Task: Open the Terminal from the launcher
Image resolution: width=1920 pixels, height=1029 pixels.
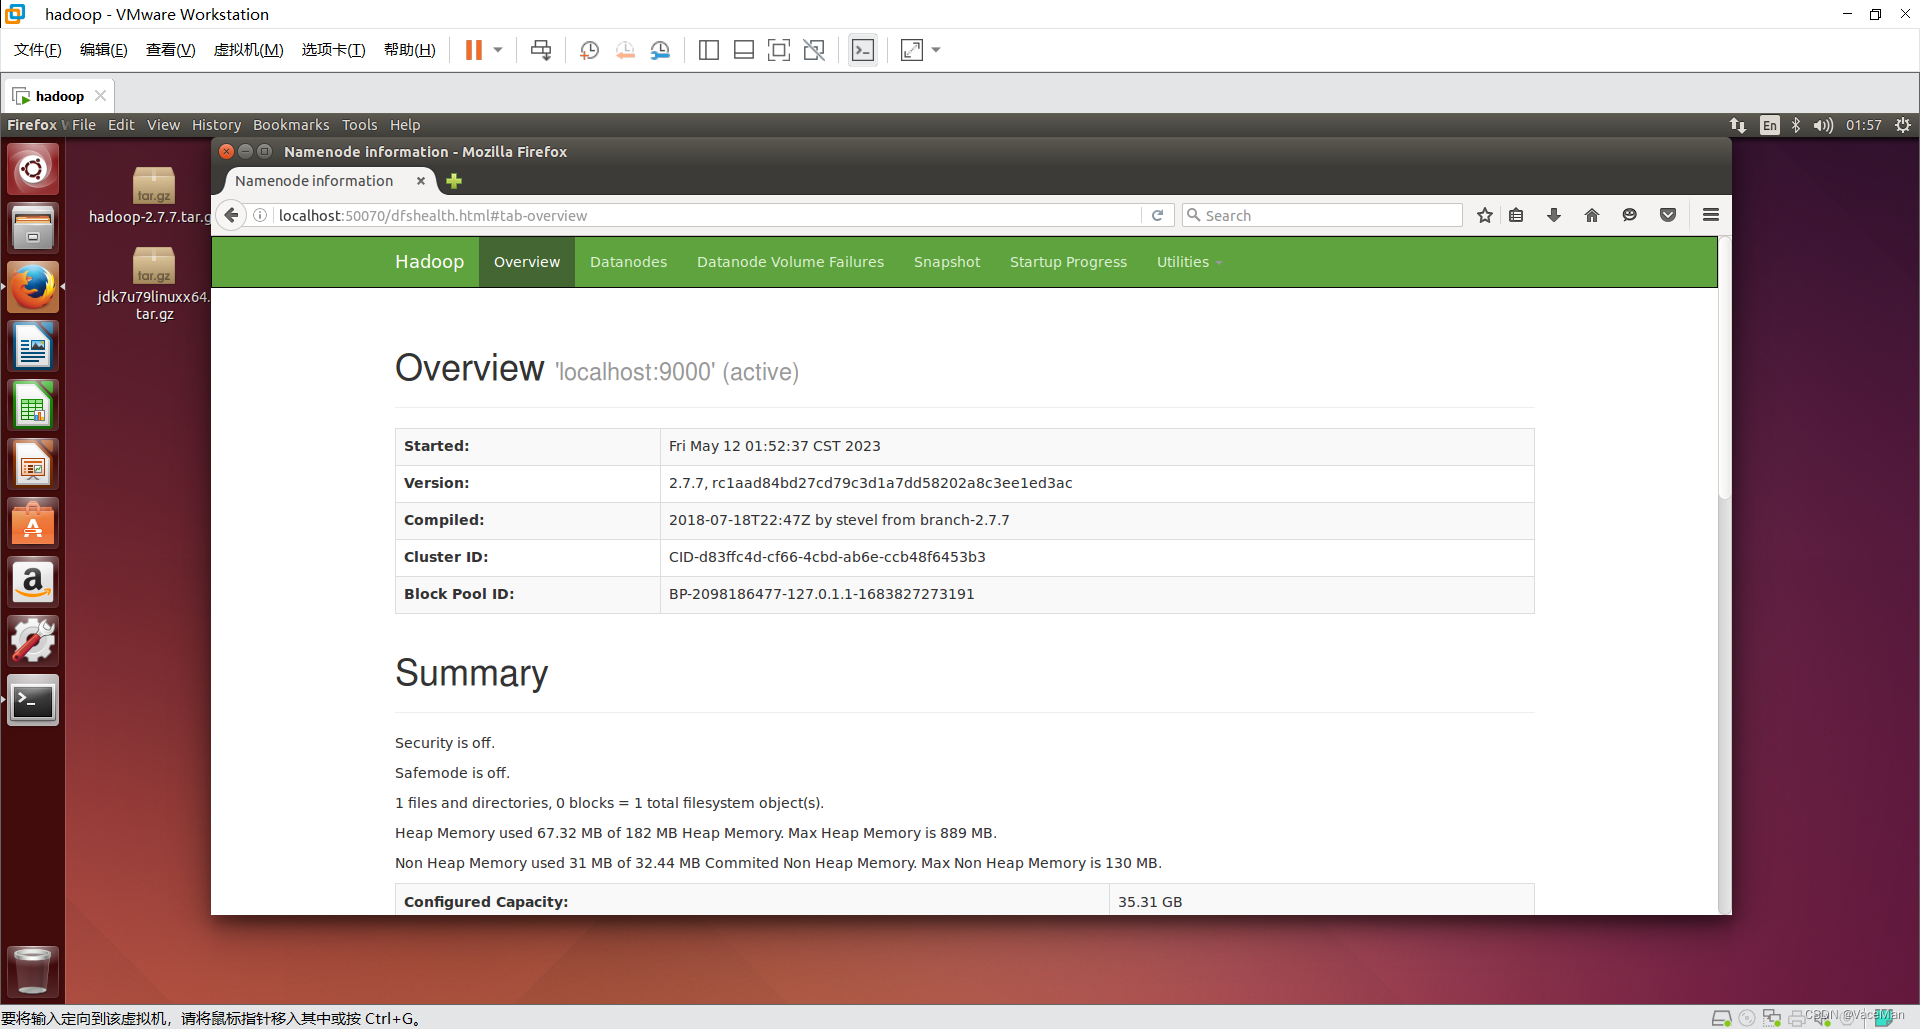Action: tap(33, 700)
